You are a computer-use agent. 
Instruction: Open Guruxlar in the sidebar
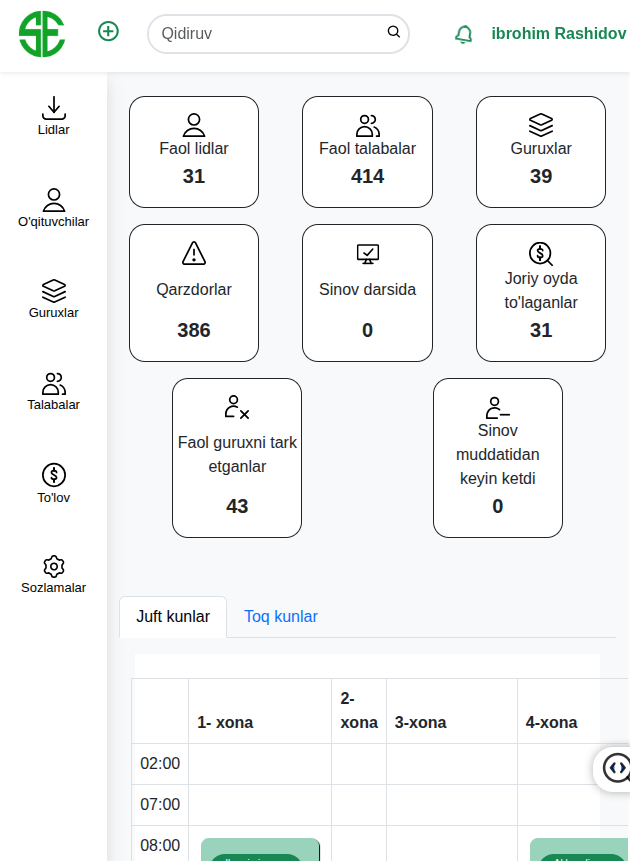click(x=54, y=299)
